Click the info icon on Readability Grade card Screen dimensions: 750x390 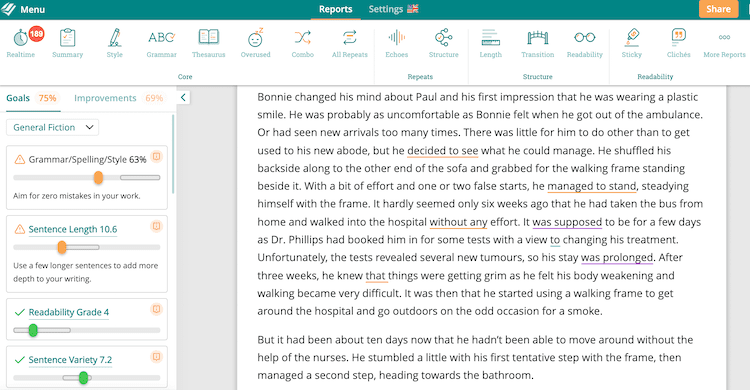(x=156, y=309)
